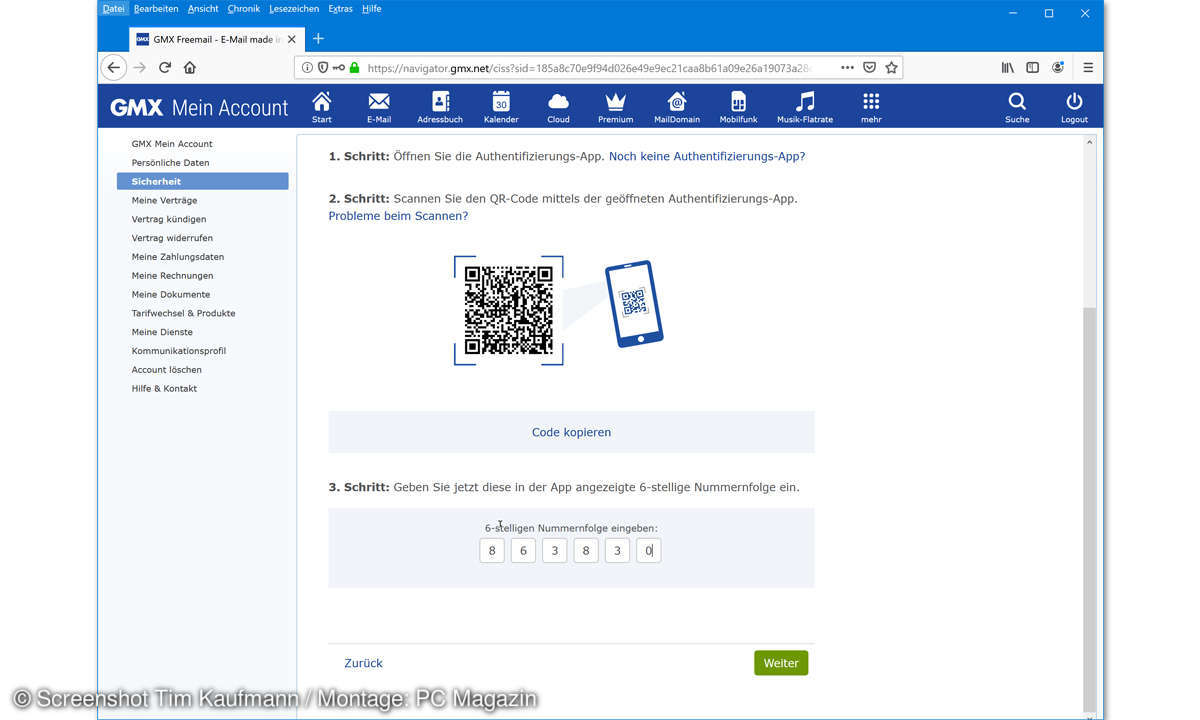Open the Firefox hamburger menu
The height and width of the screenshot is (720, 1200).
coord(1088,68)
